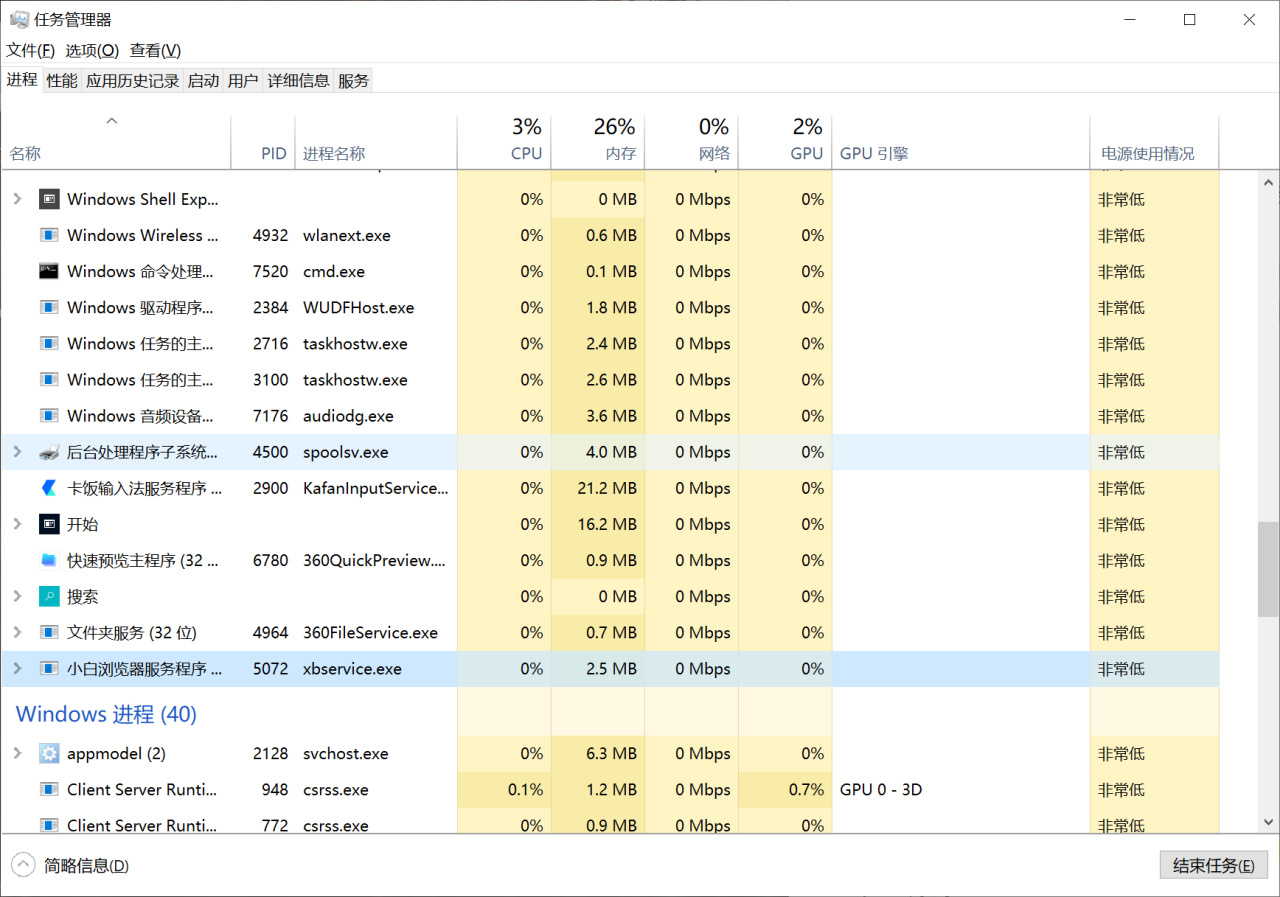Screen dimensions: 1280x897
Task: Click the 搜索 magnifier process icon
Action: click(49, 596)
